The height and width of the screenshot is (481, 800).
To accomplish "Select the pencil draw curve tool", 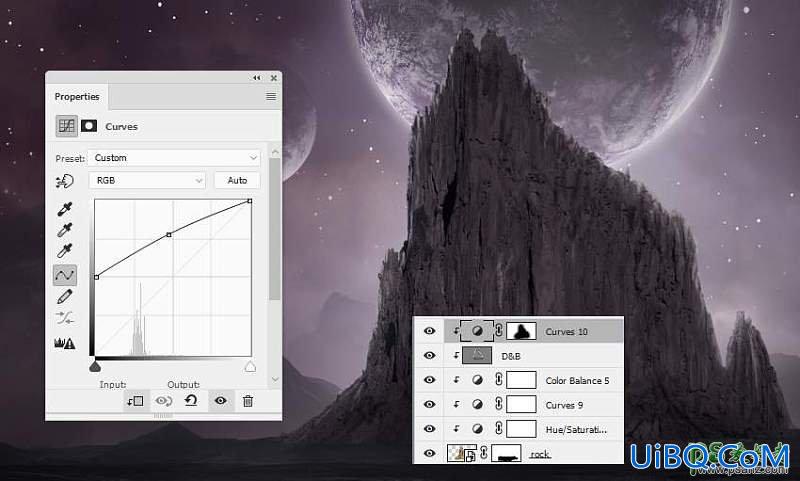I will click(65, 297).
